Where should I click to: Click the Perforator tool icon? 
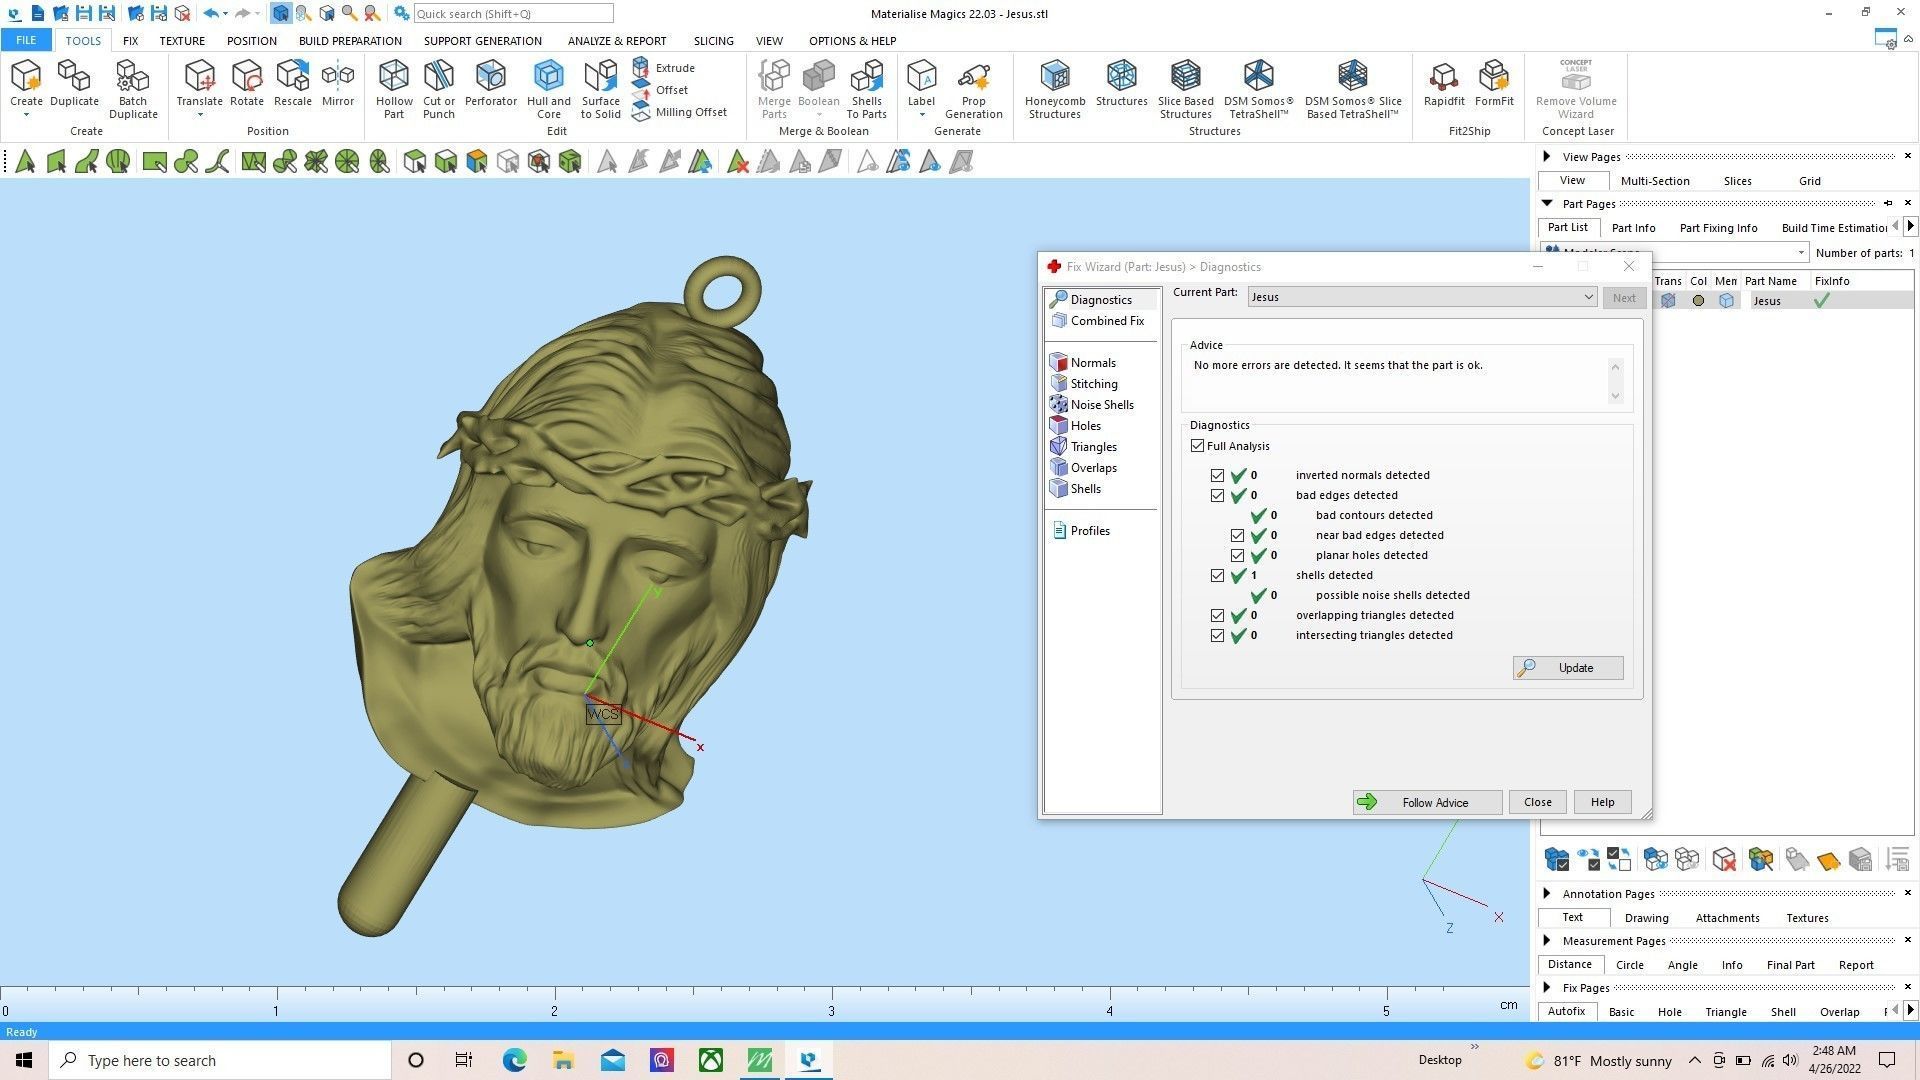[490, 82]
